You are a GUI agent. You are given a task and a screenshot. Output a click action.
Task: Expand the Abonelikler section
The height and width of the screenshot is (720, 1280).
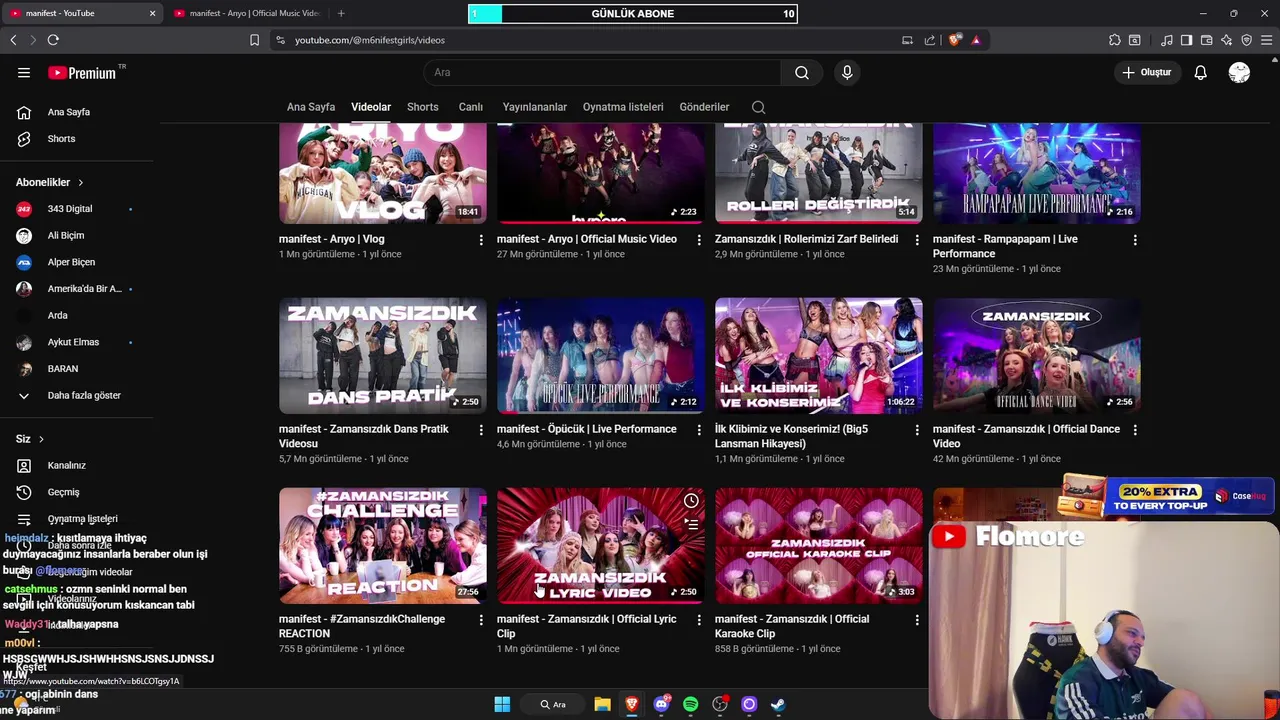coord(50,182)
